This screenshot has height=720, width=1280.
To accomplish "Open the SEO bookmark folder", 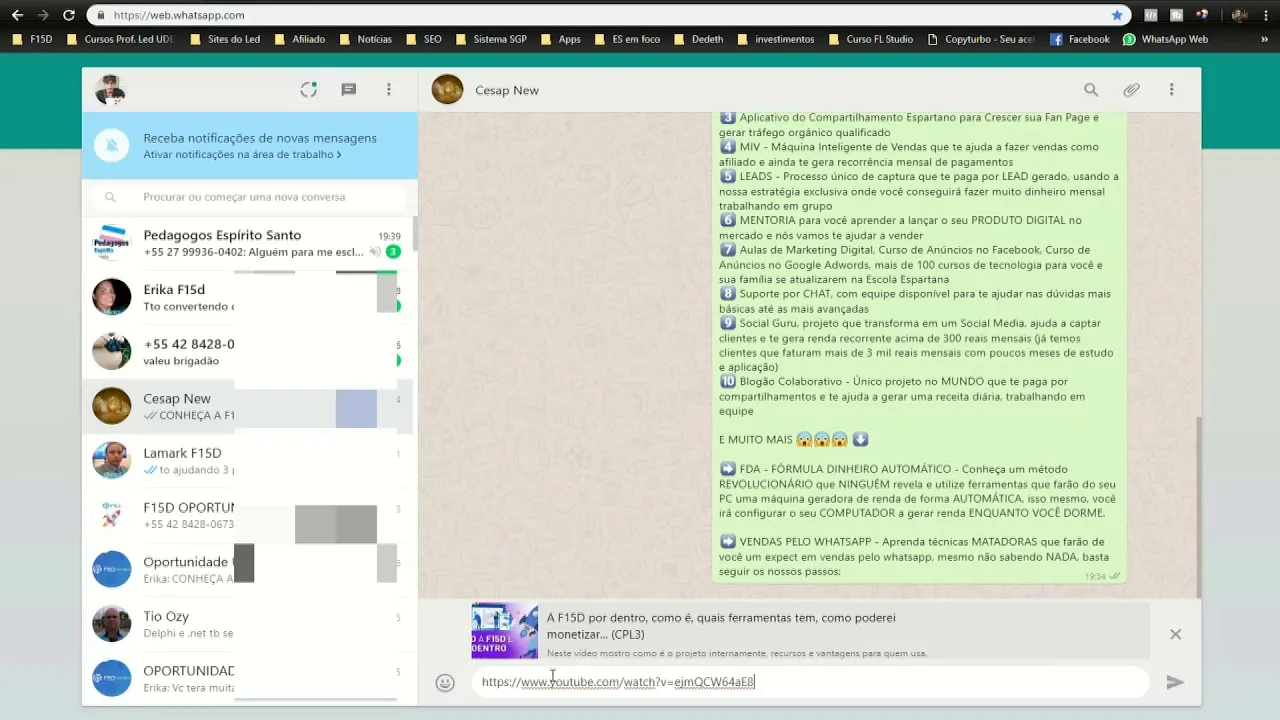I will coord(423,39).
